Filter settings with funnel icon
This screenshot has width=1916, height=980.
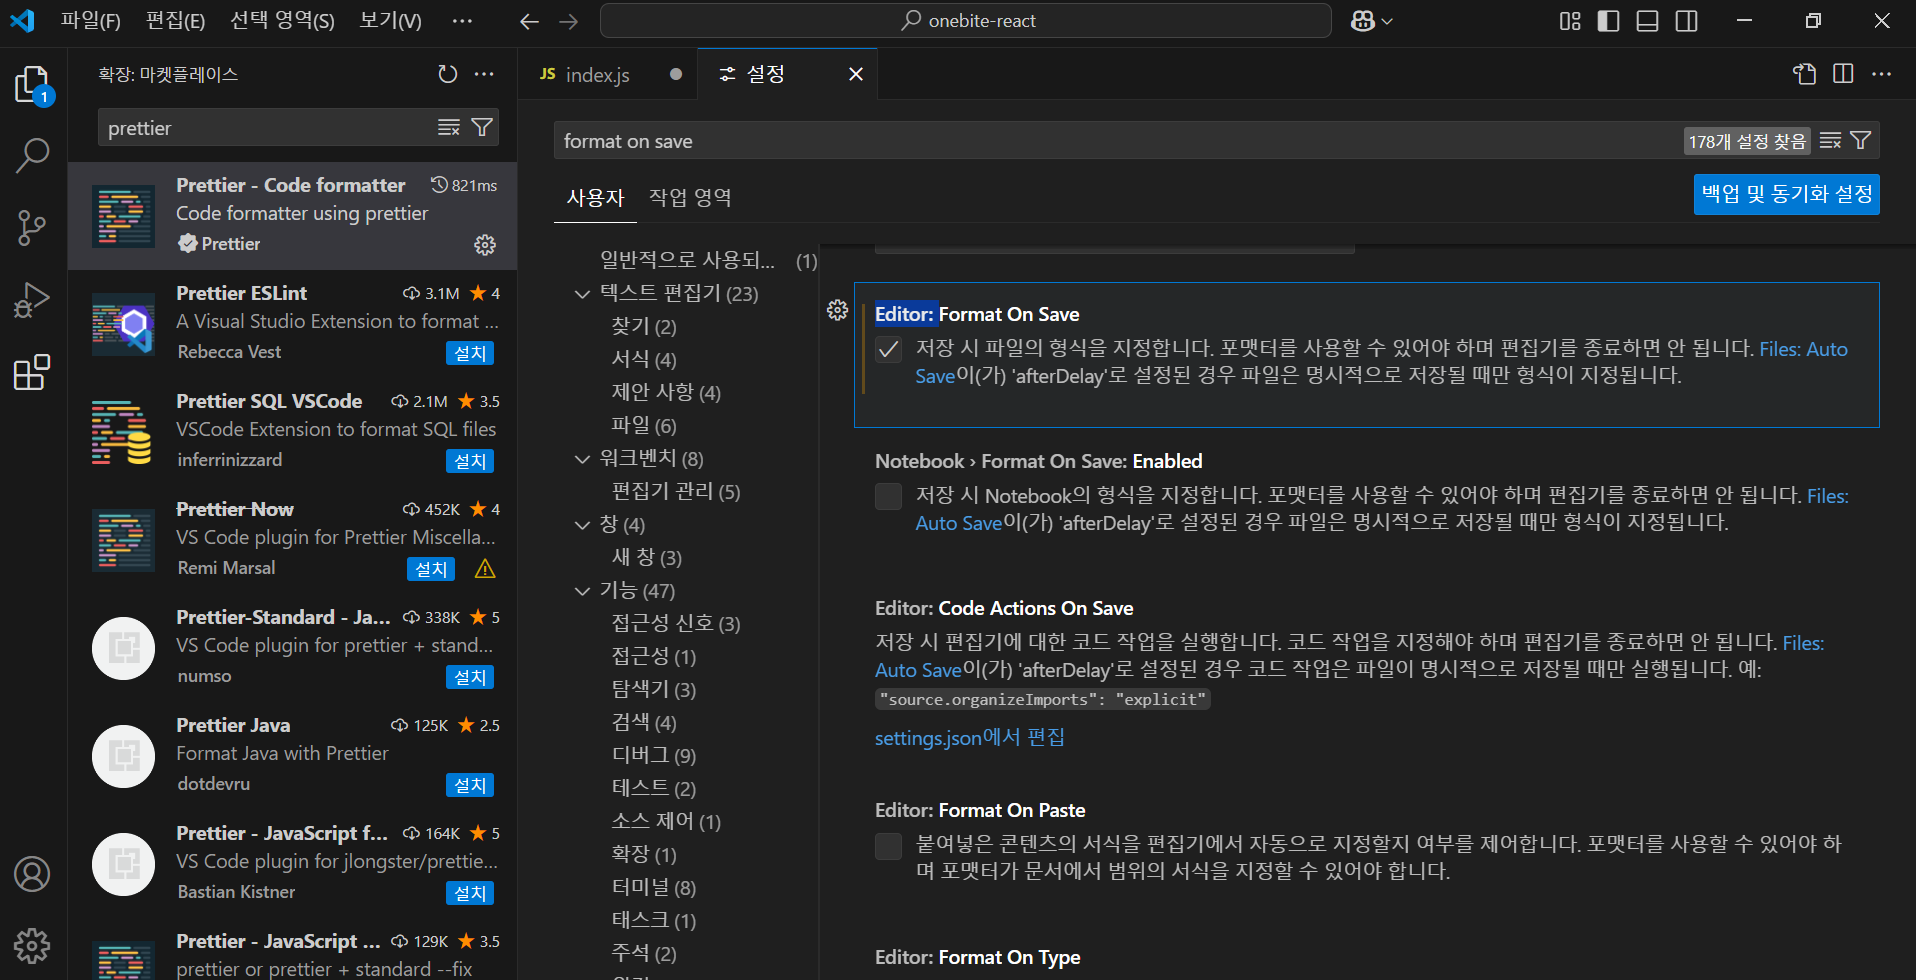1861,141
